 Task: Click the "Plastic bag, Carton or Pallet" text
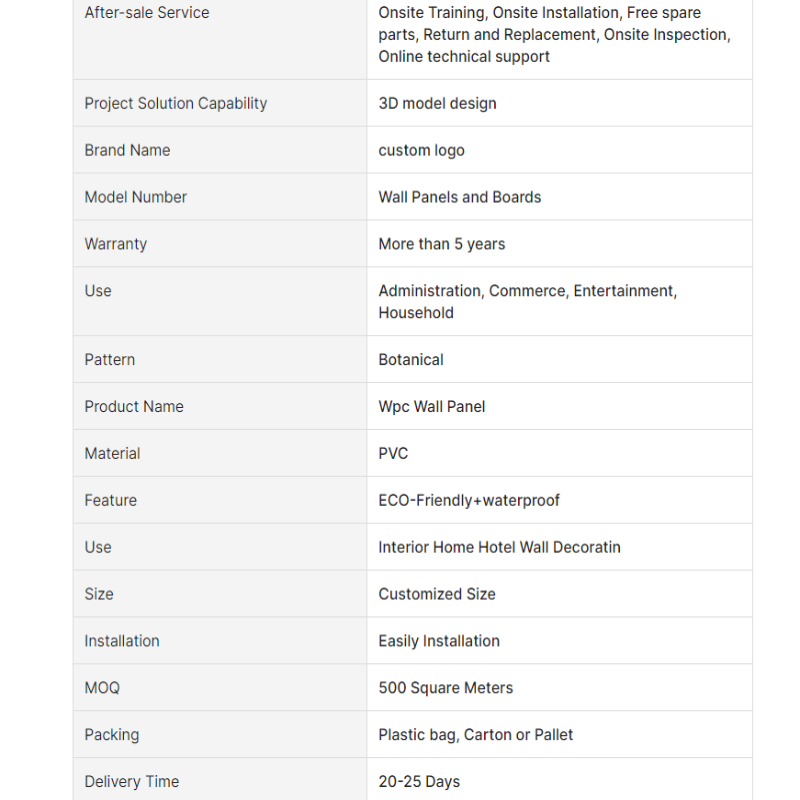476,735
